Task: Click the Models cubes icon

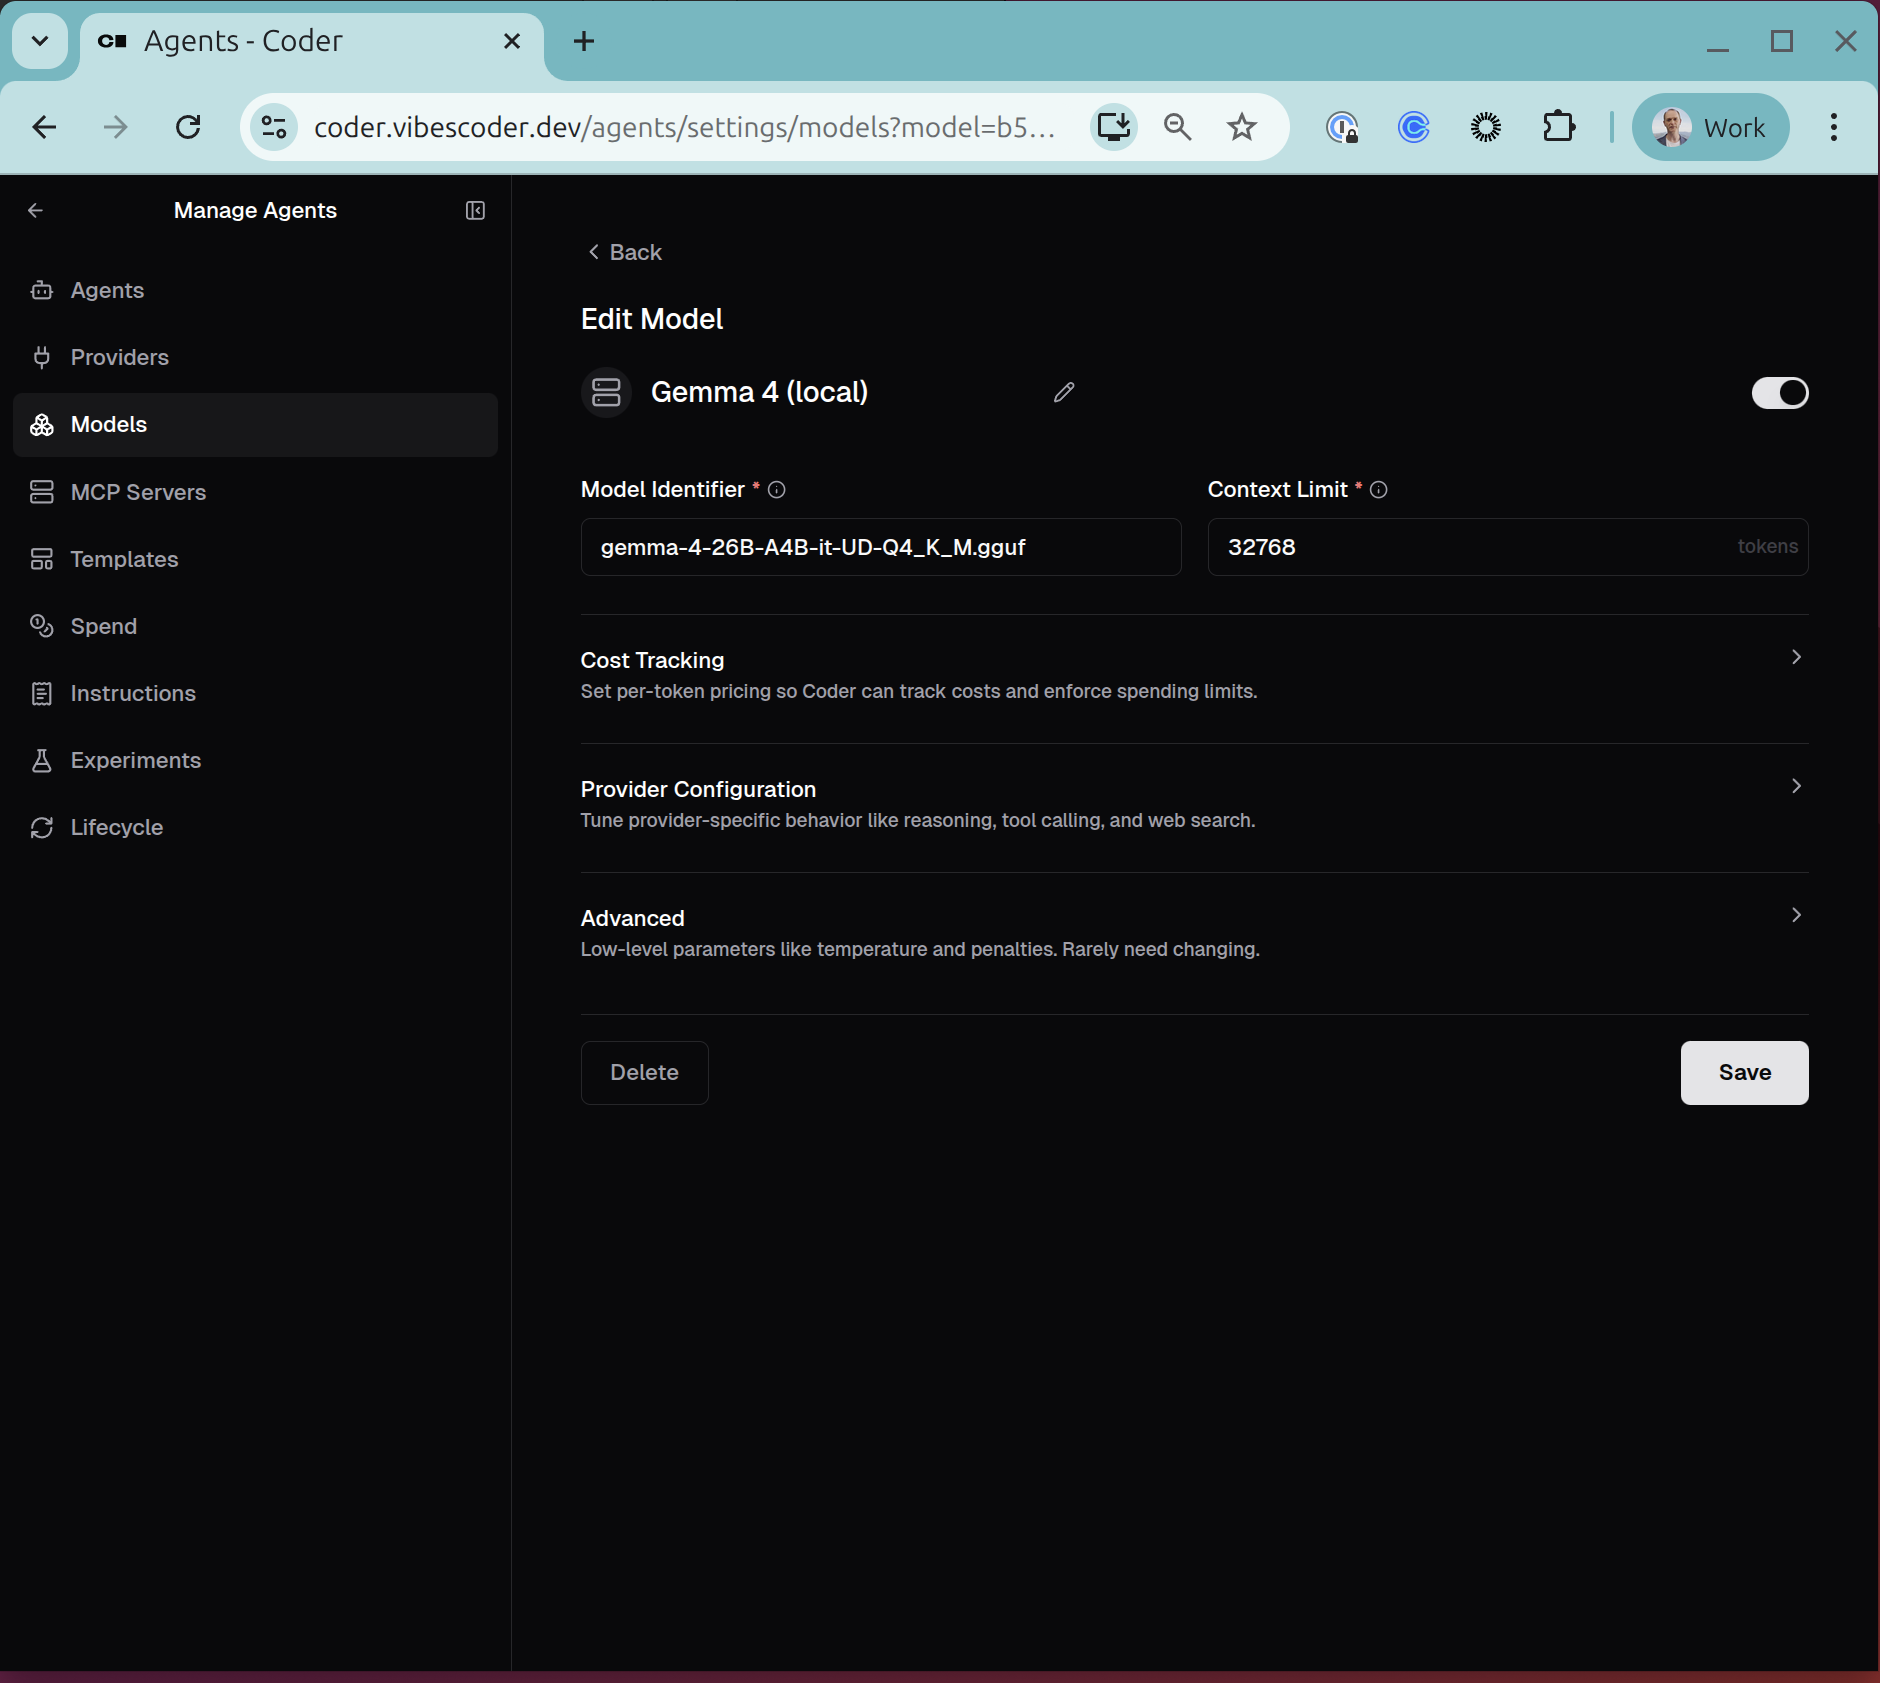Action: pos(41,424)
